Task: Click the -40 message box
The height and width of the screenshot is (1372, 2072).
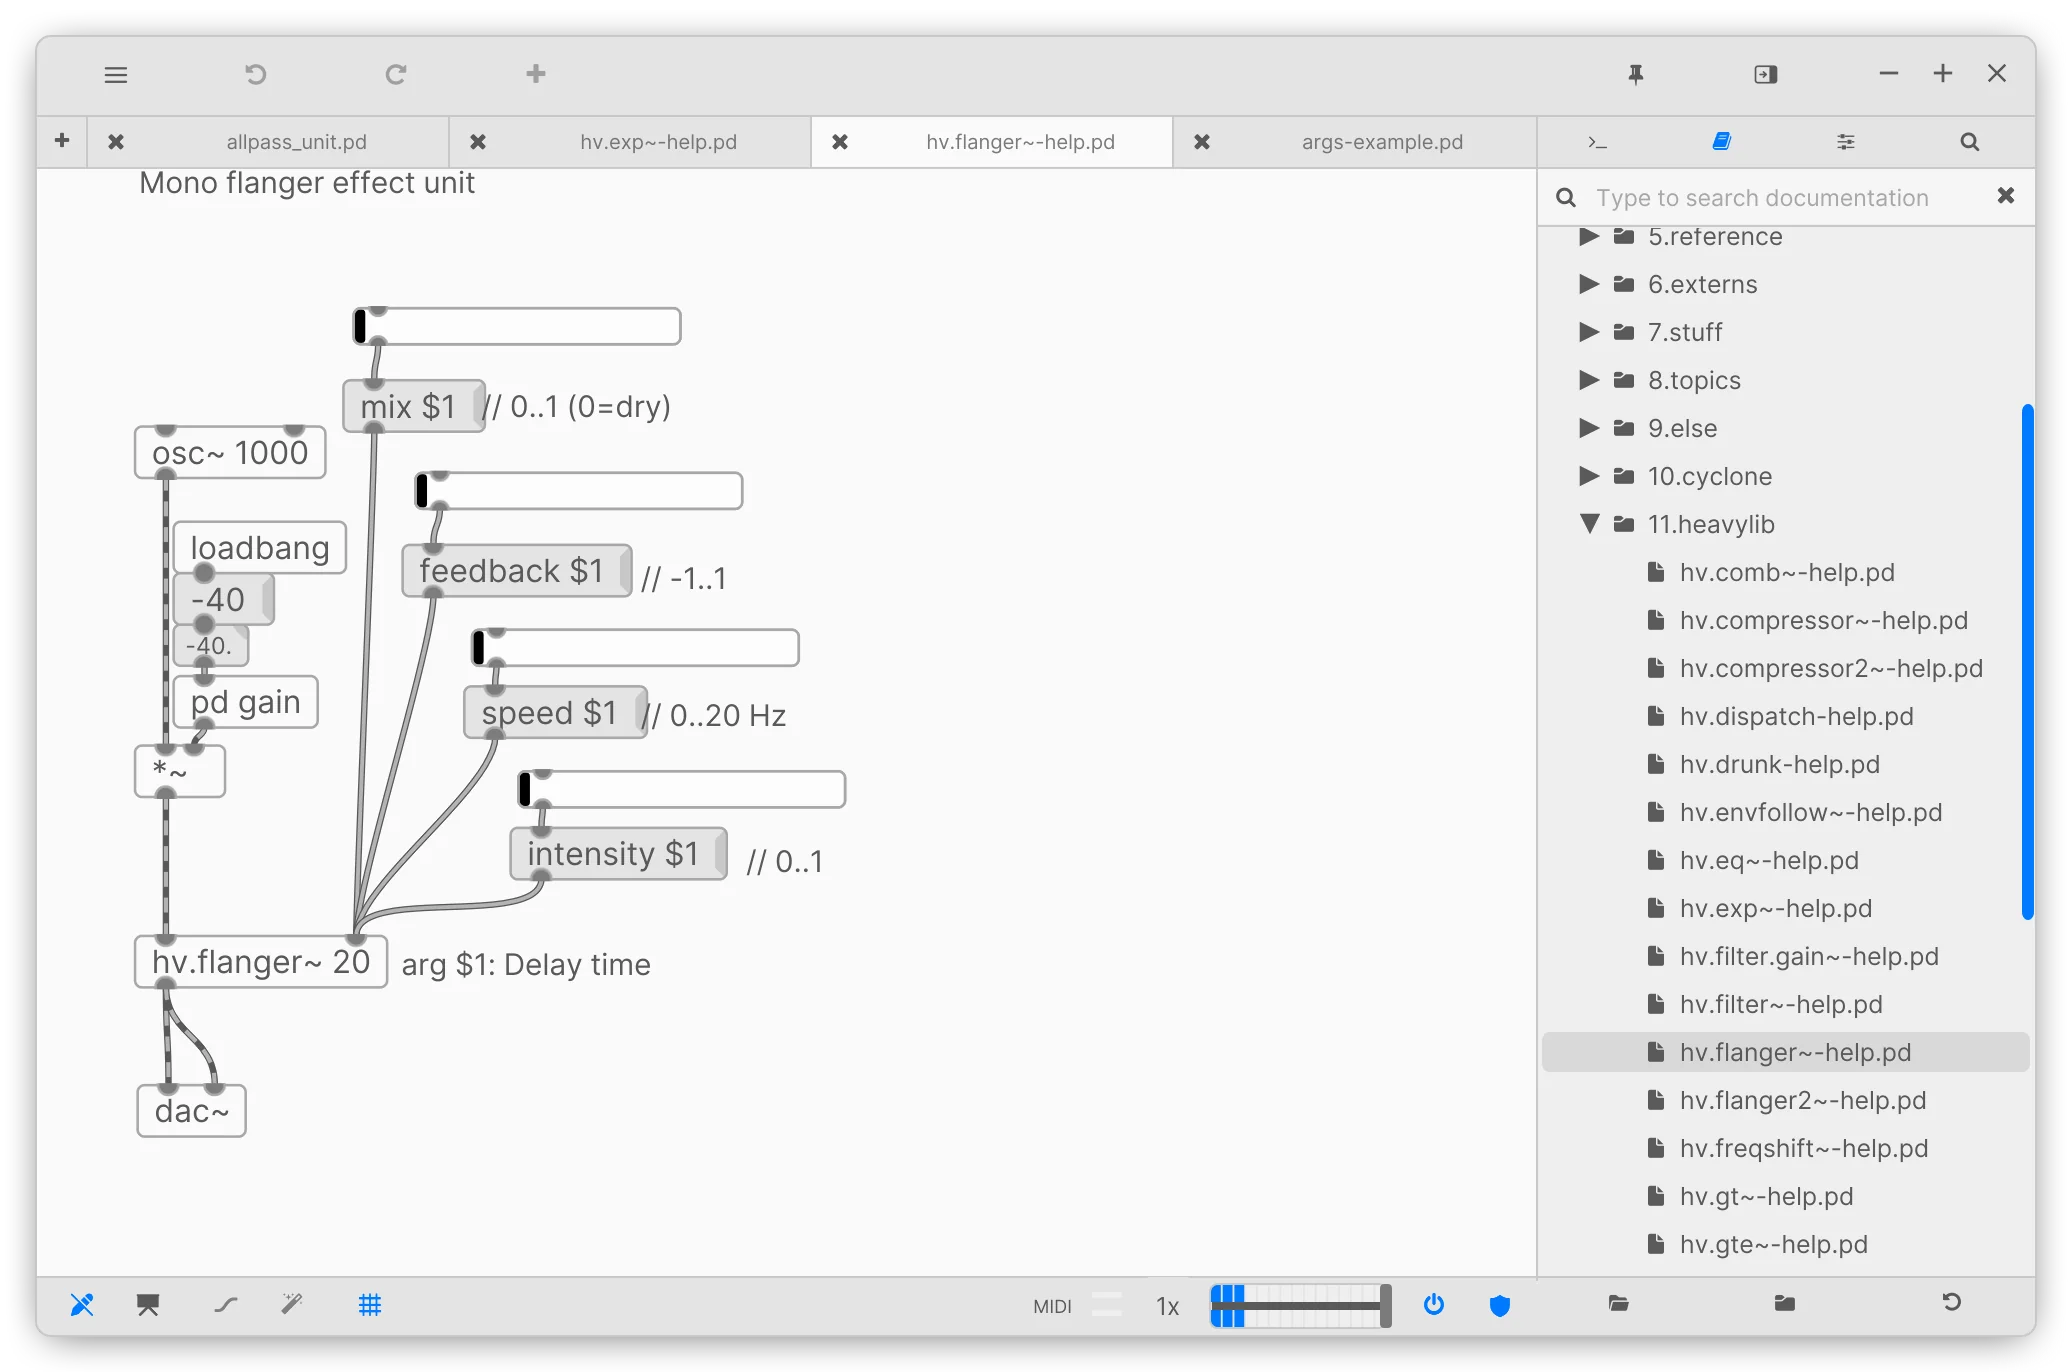Action: 224,599
